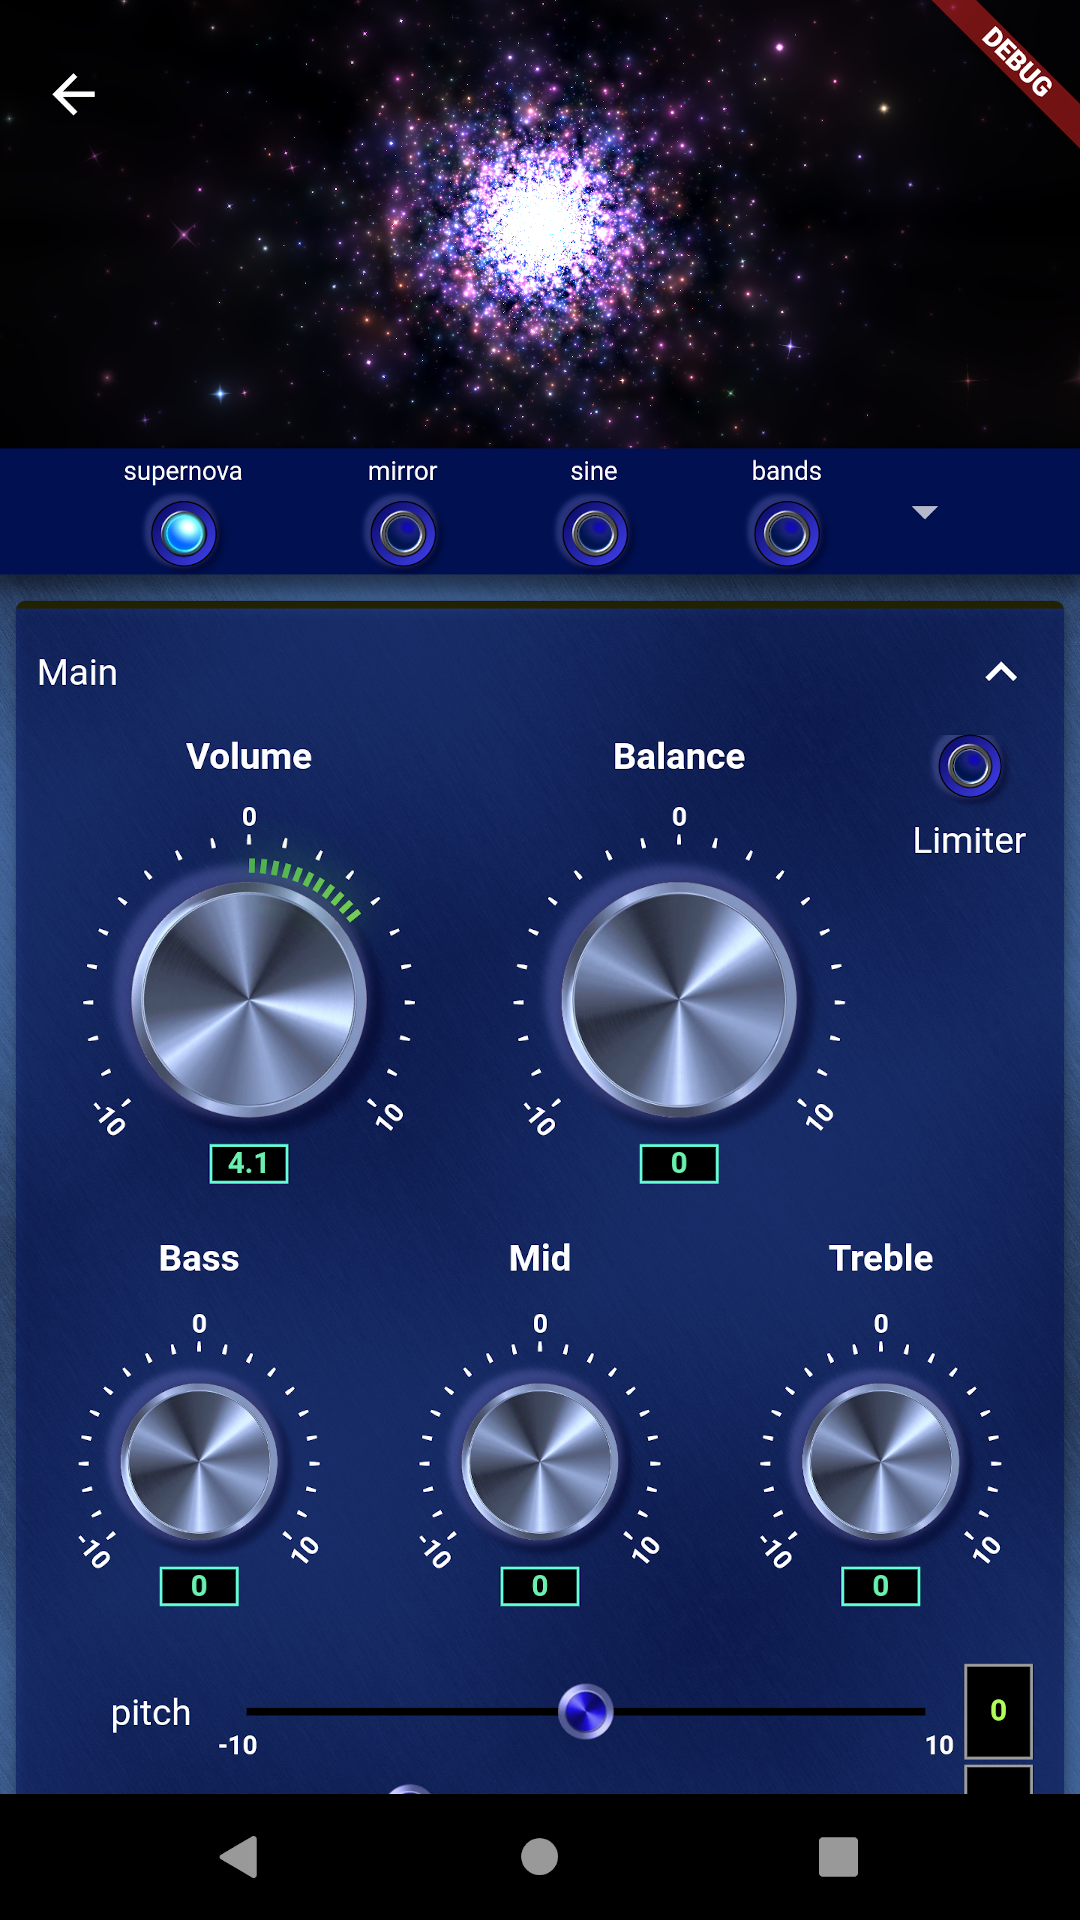1080x1920 pixels.
Task: Tap the supernova visualization image
Action: click(540, 224)
